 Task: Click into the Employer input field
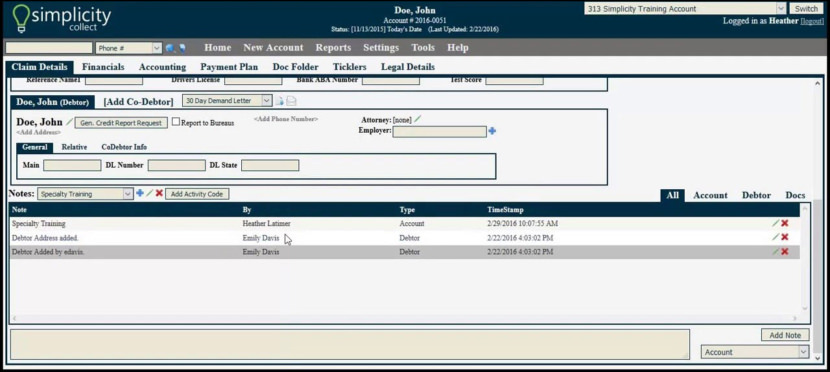[439, 132]
